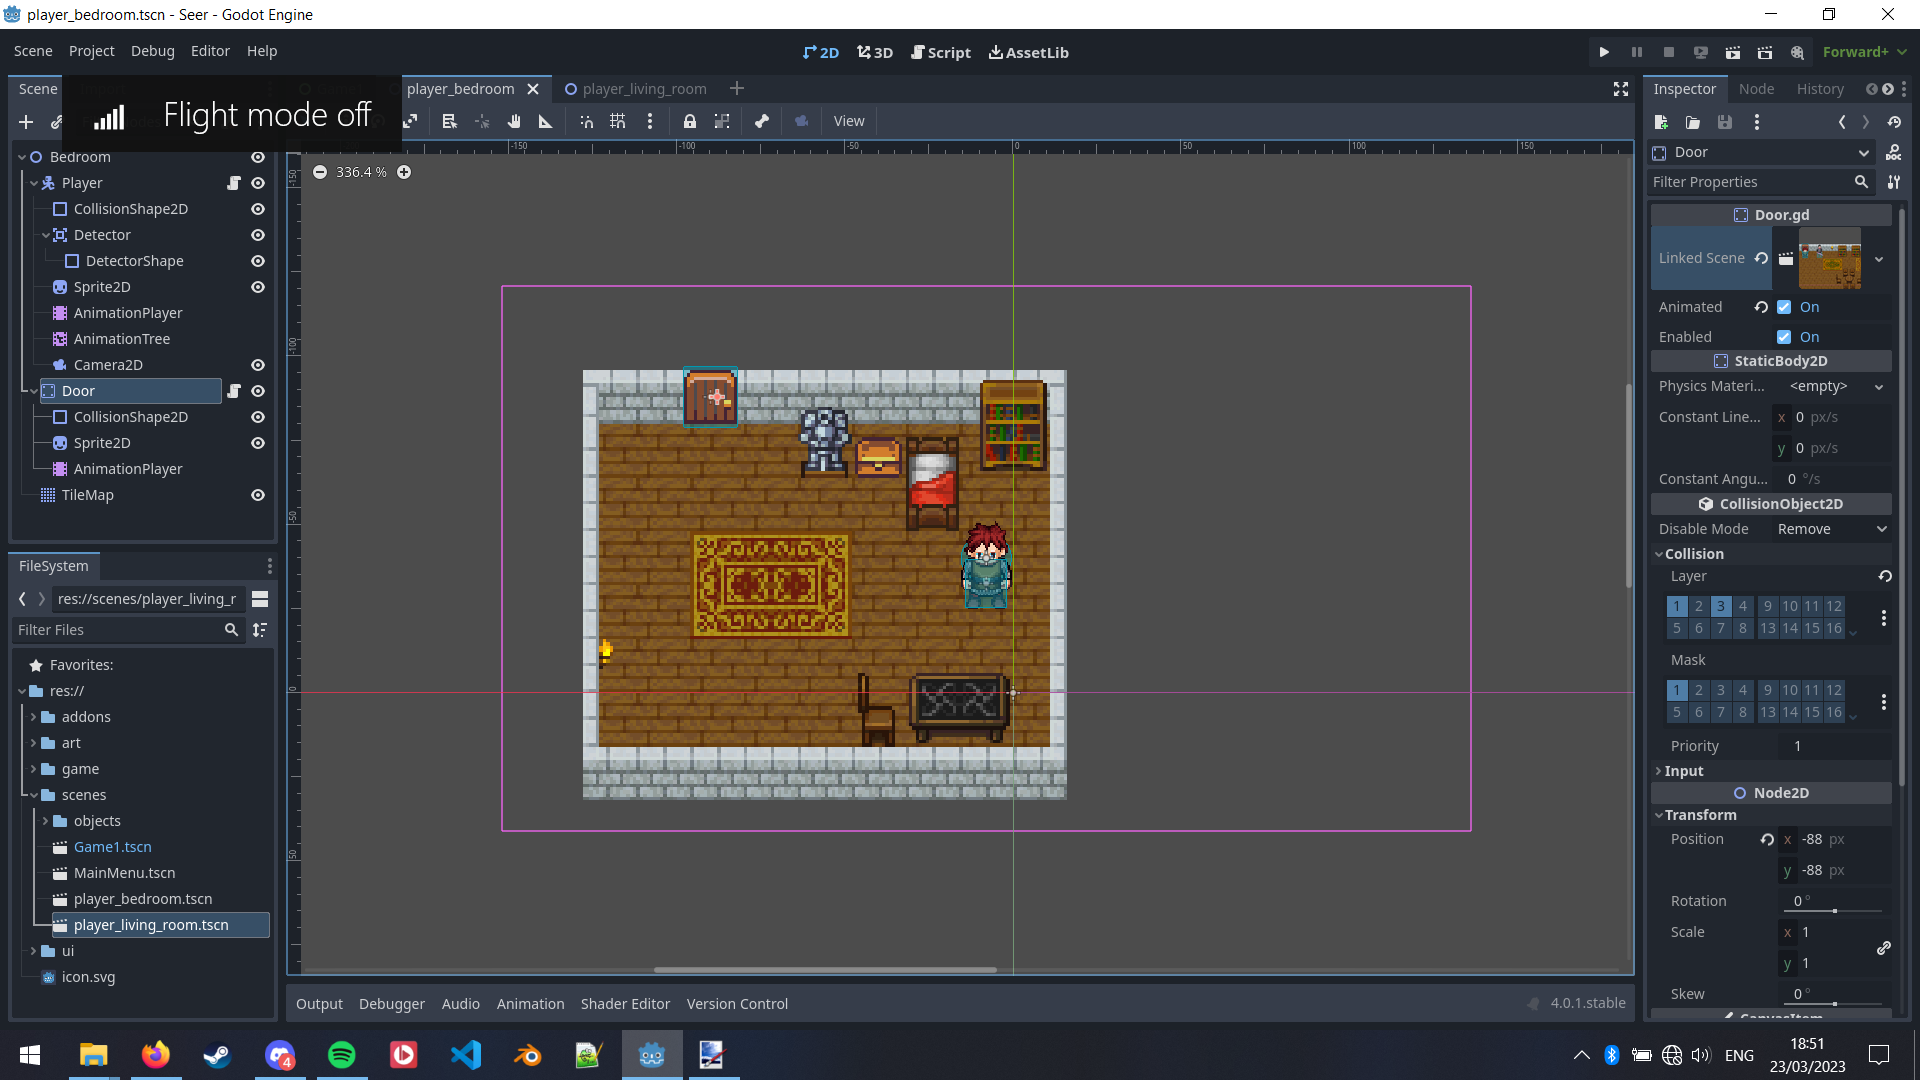Hide the Sprite2D node under Player
The width and height of the screenshot is (1920, 1080).
(257, 287)
